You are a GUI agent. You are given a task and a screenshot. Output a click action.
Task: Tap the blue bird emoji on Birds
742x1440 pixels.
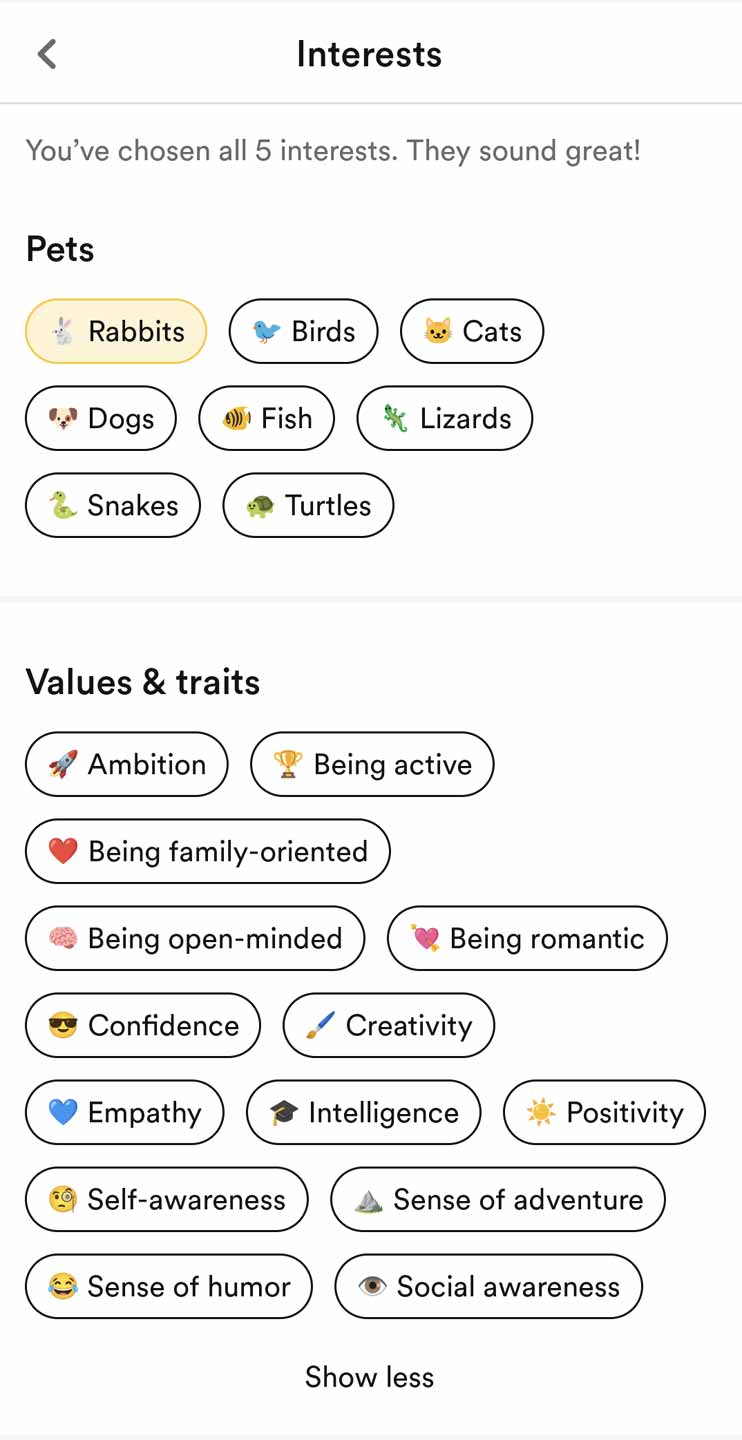266,331
